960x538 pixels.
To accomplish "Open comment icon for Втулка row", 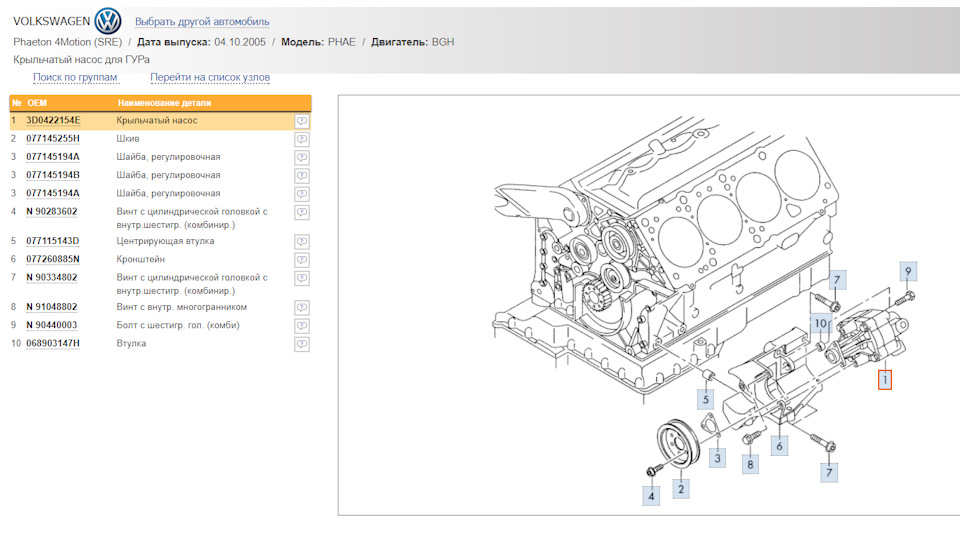I will tap(301, 344).
